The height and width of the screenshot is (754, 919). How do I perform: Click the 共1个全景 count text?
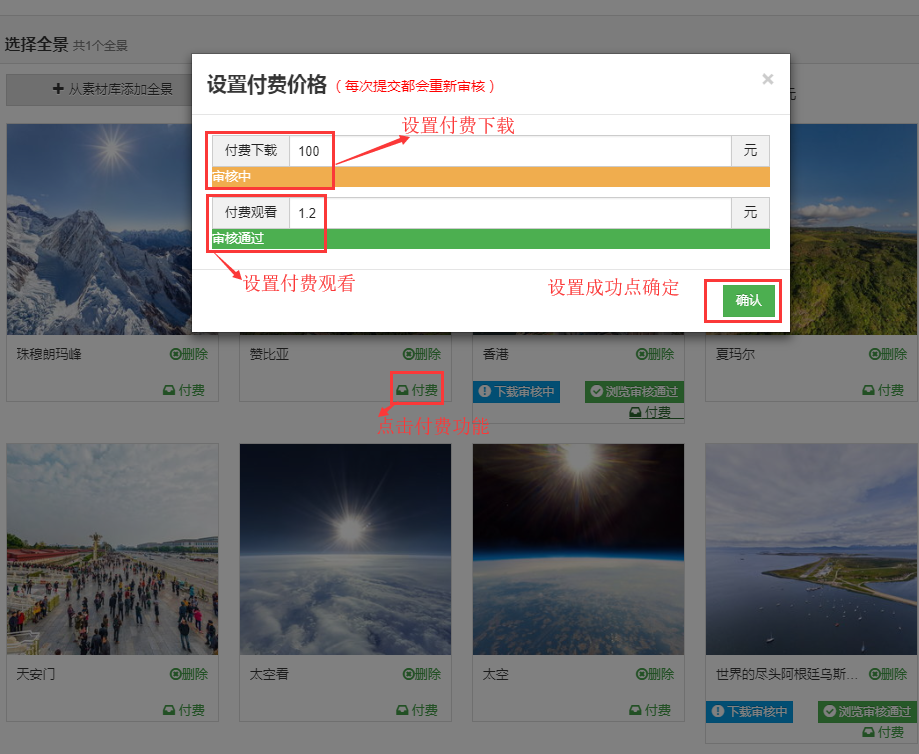point(100,46)
